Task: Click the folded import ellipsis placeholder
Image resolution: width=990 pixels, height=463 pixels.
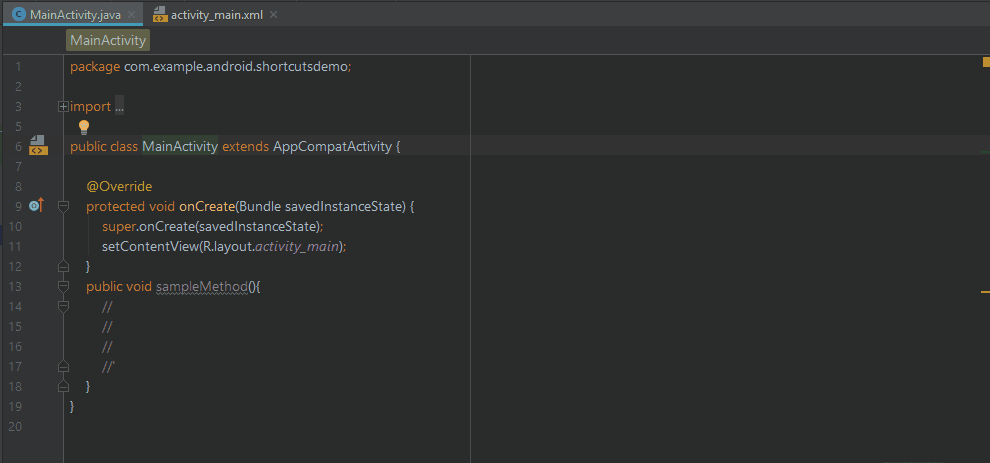Action: pyautogui.click(x=119, y=106)
